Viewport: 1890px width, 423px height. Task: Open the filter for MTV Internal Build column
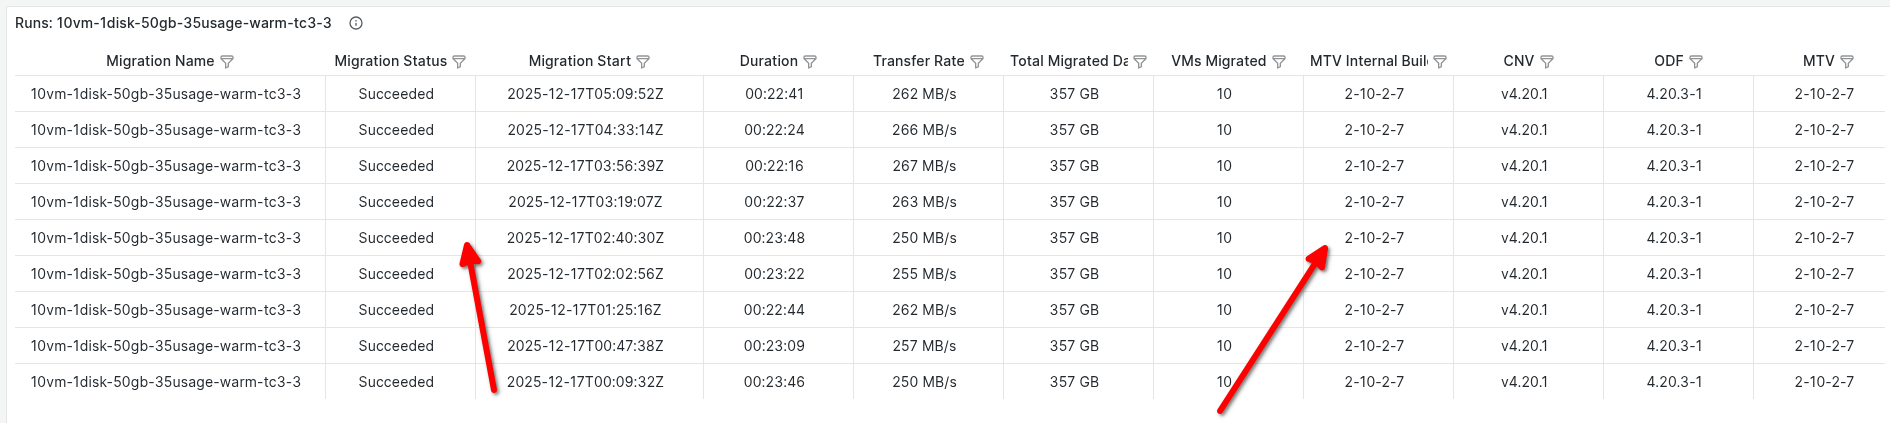pos(1440,62)
